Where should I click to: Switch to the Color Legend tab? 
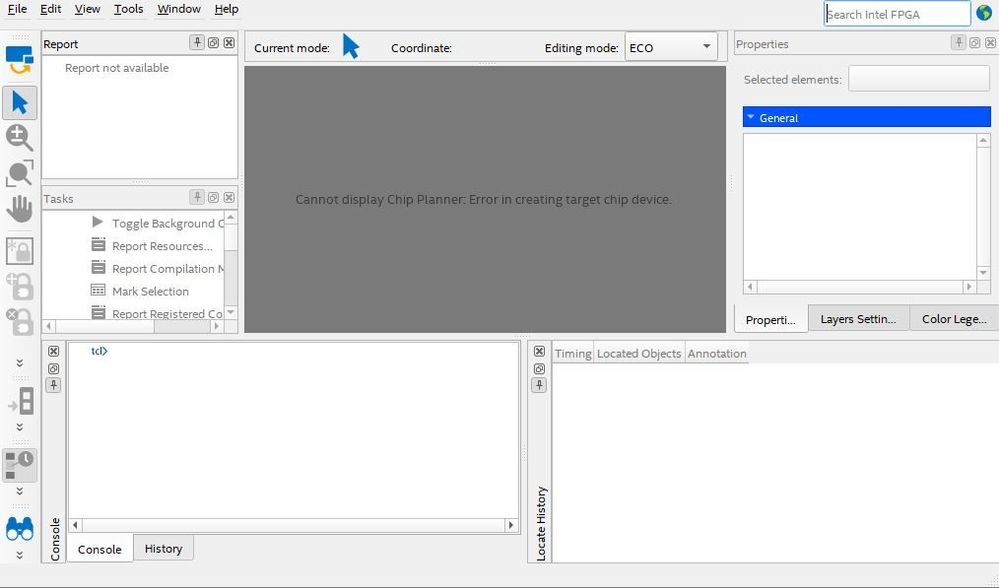(954, 319)
